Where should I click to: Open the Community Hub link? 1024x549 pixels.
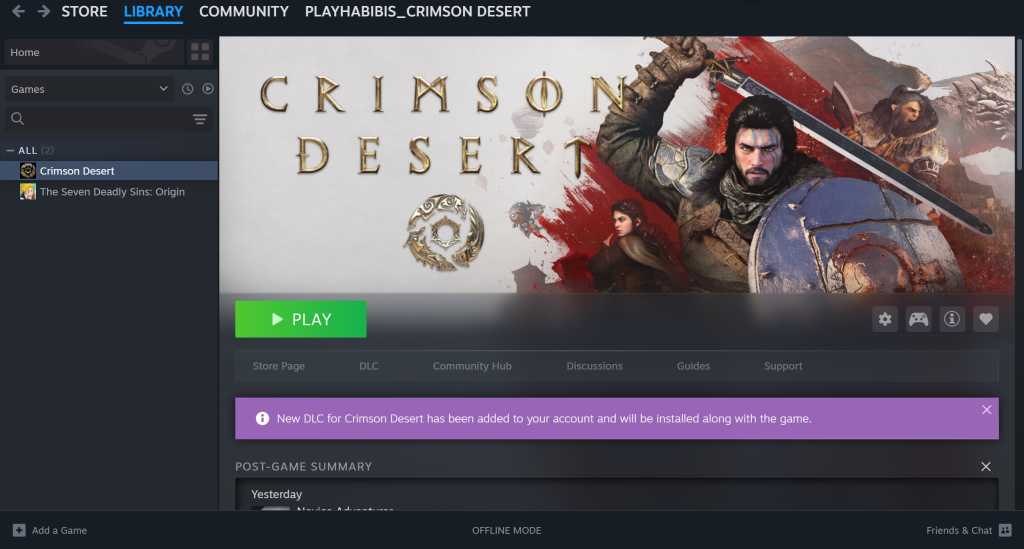pos(472,366)
